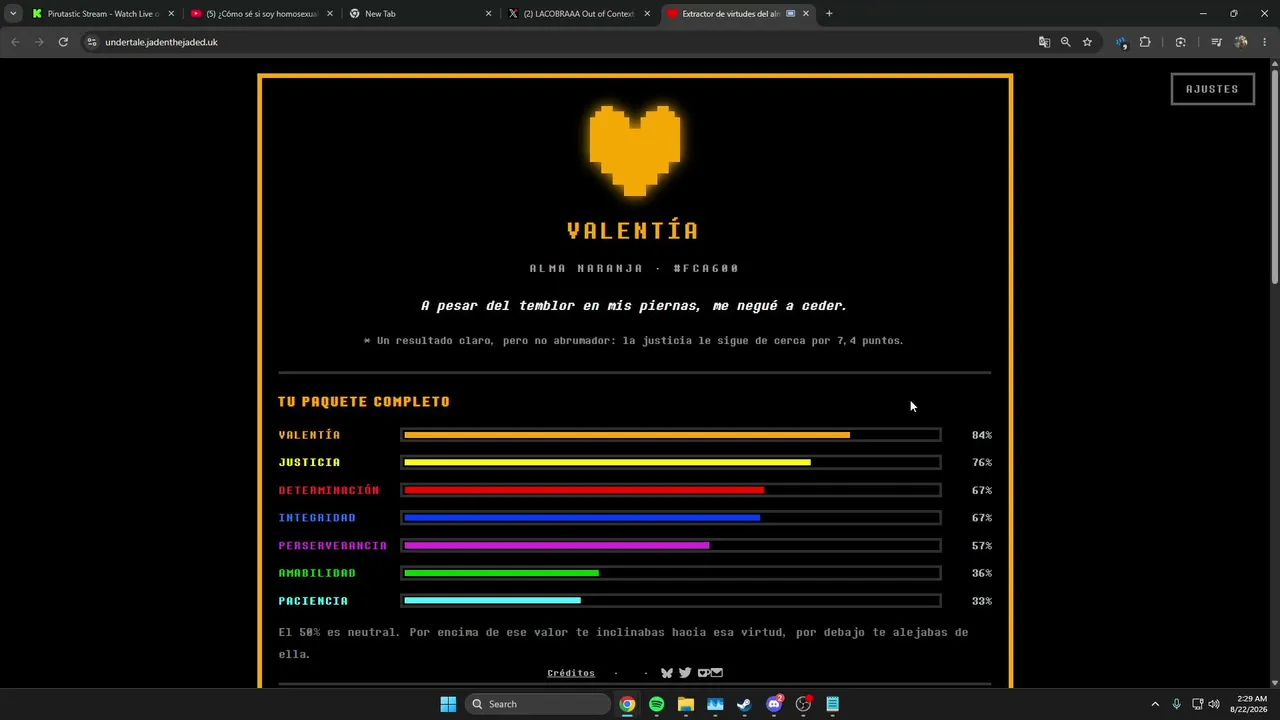Image resolution: width=1280 pixels, height=720 pixels.
Task: Click the taskbar Search box
Action: [538, 704]
